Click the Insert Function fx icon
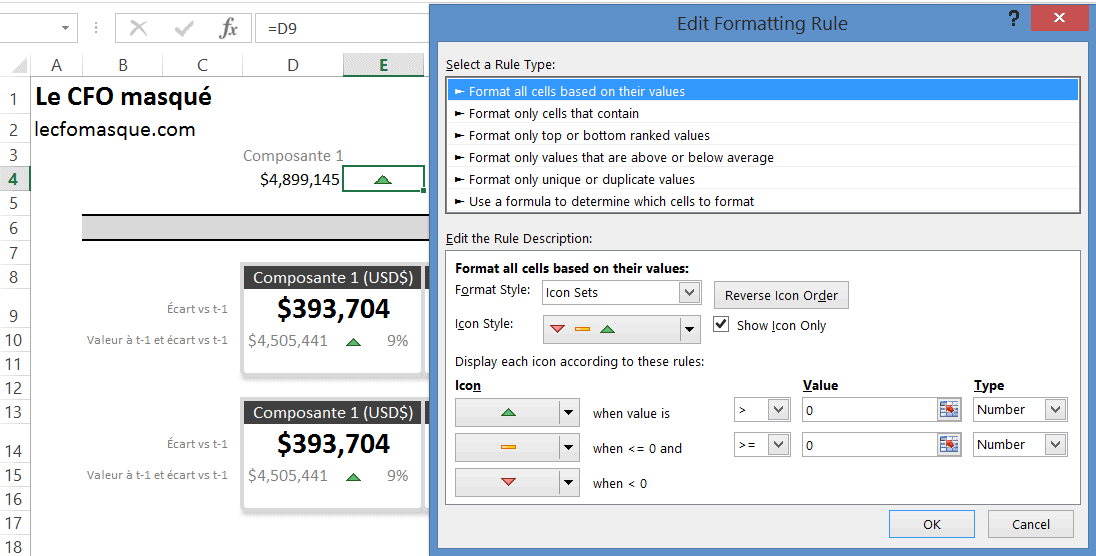Viewport: 1096px width, 556px height. 229,28
